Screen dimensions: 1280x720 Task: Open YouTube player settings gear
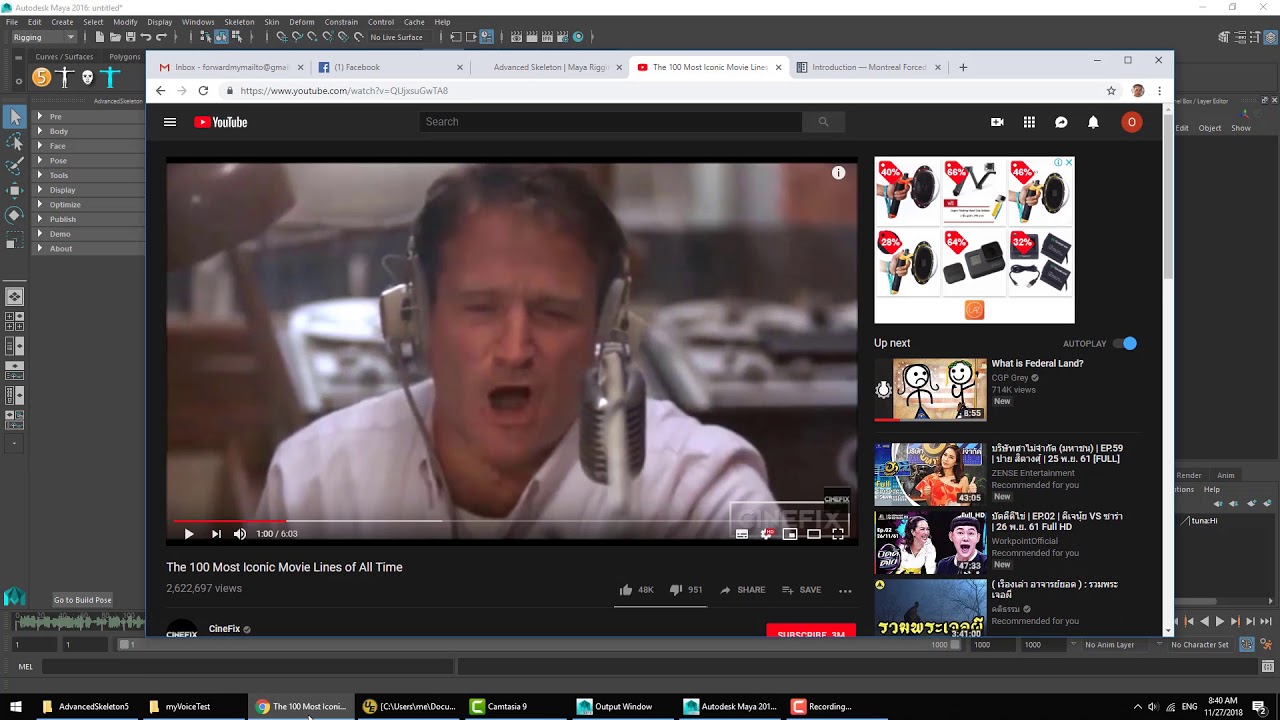(x=766, y=534)
